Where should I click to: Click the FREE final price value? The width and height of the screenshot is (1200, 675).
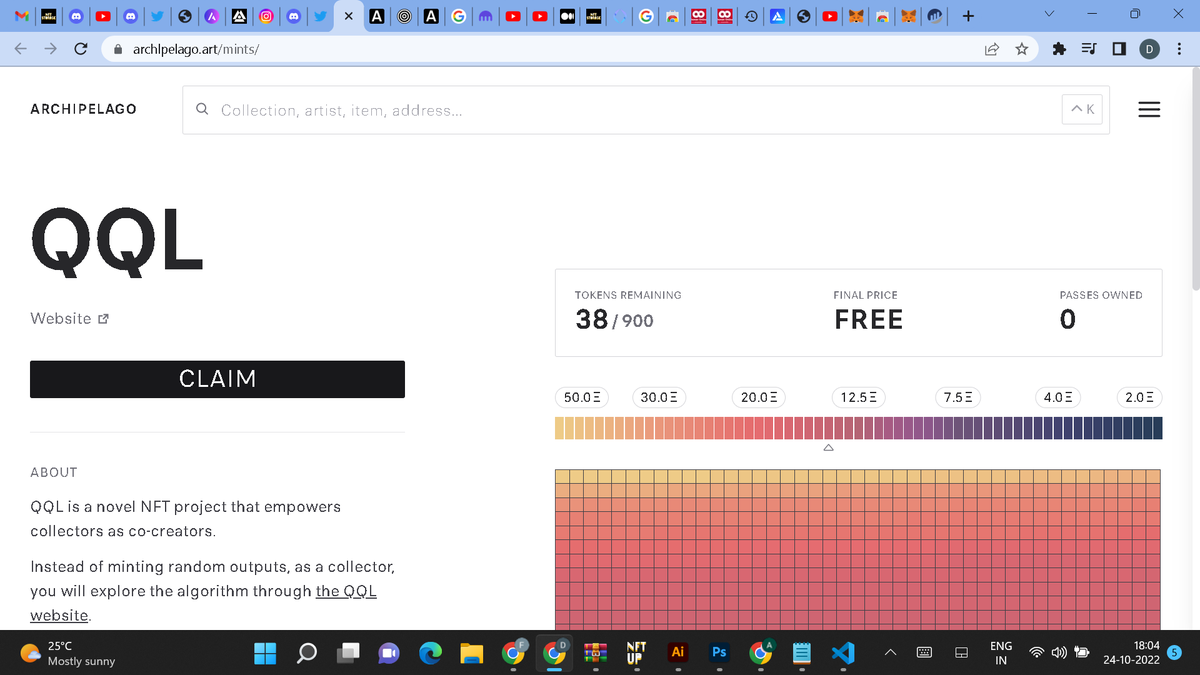pyautogui.click(x=868, y=320)
